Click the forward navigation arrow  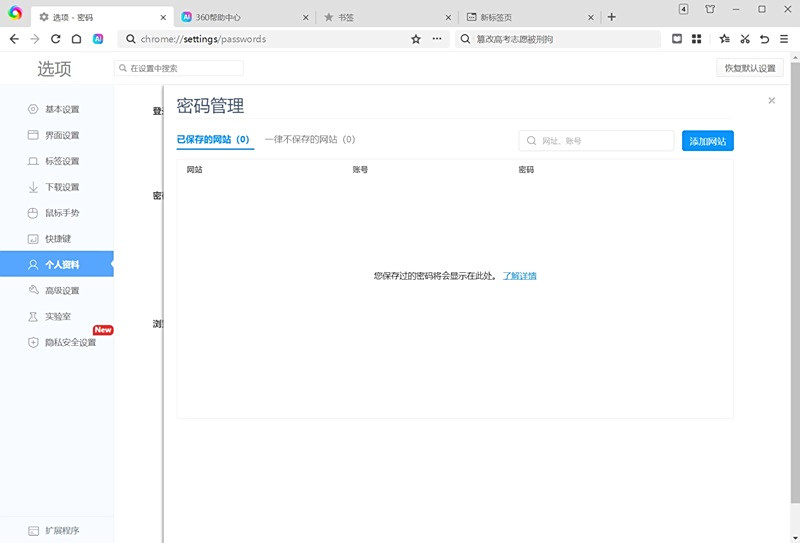pos(35,39)
